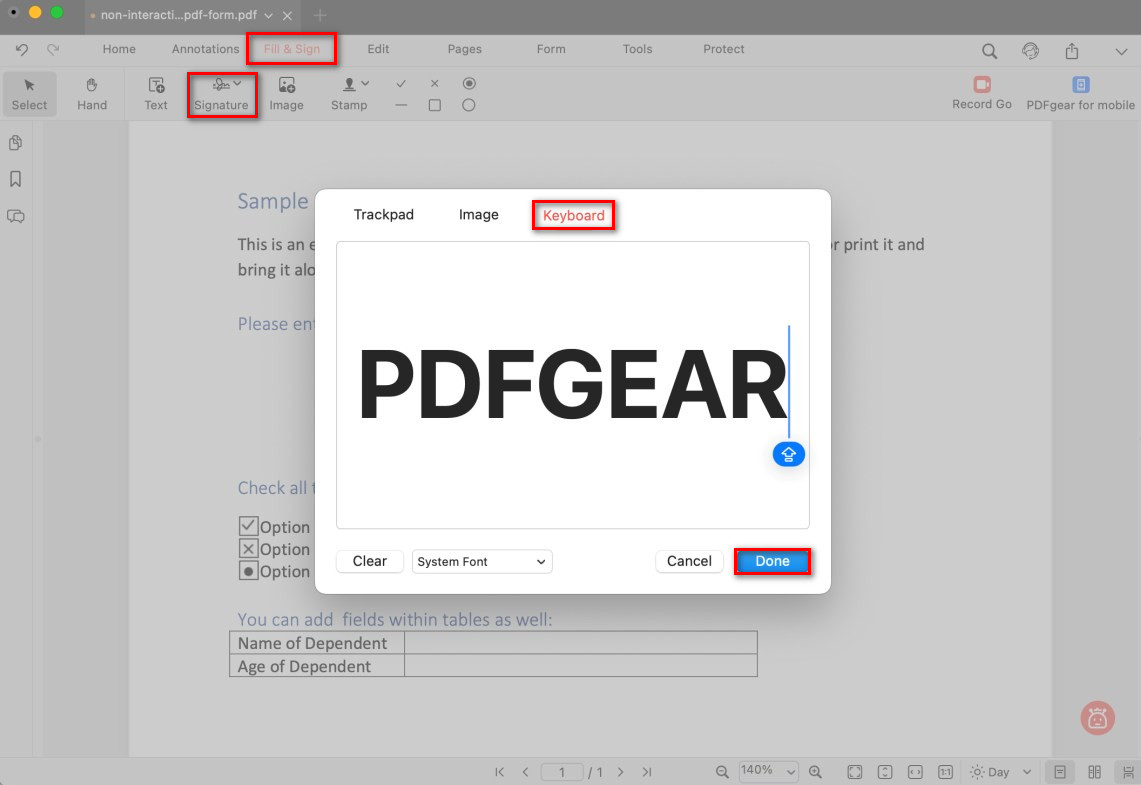Expand the top-right toolbar chevron
1141x785 pixels.
click(x=1121, y=52)
